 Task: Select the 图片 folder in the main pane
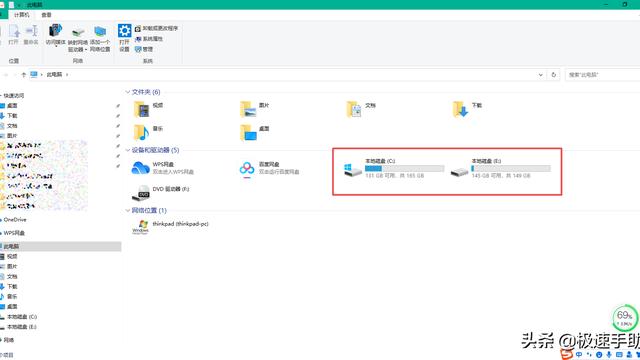255,109
